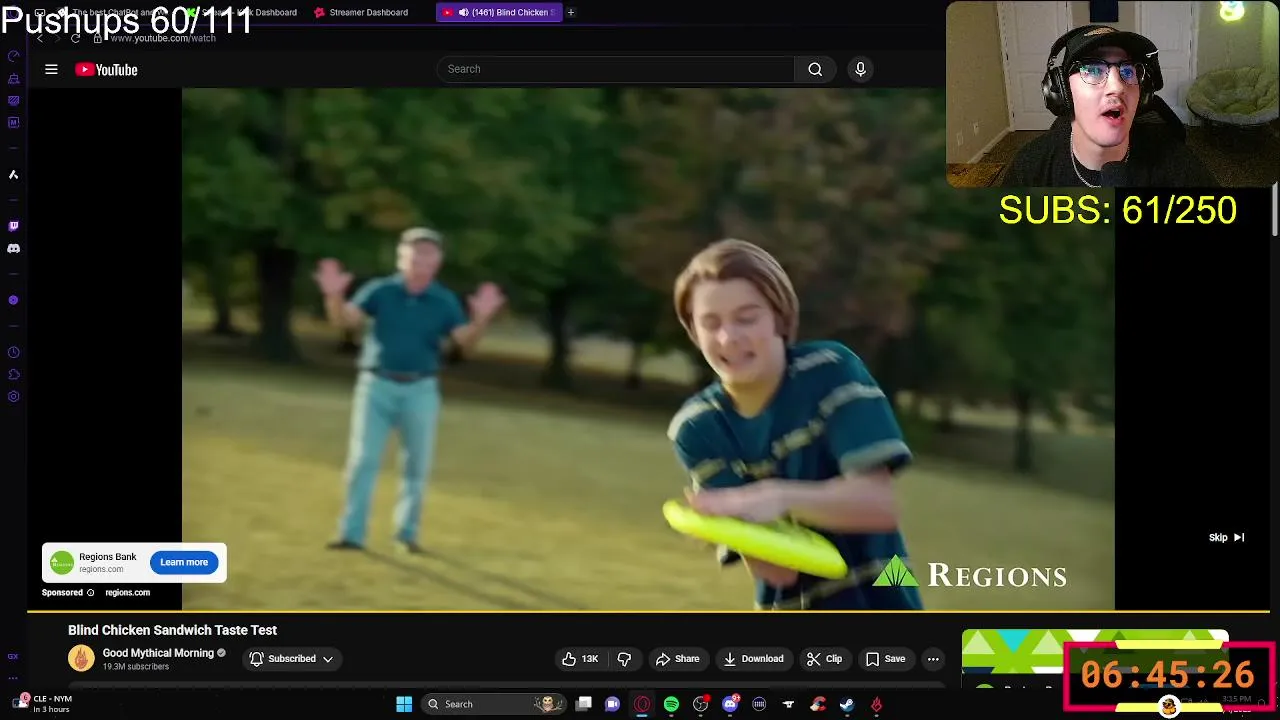Open Twitch in the Opera sidebar
Viewport: 1280px width, 720px height.
click(13, 226)
